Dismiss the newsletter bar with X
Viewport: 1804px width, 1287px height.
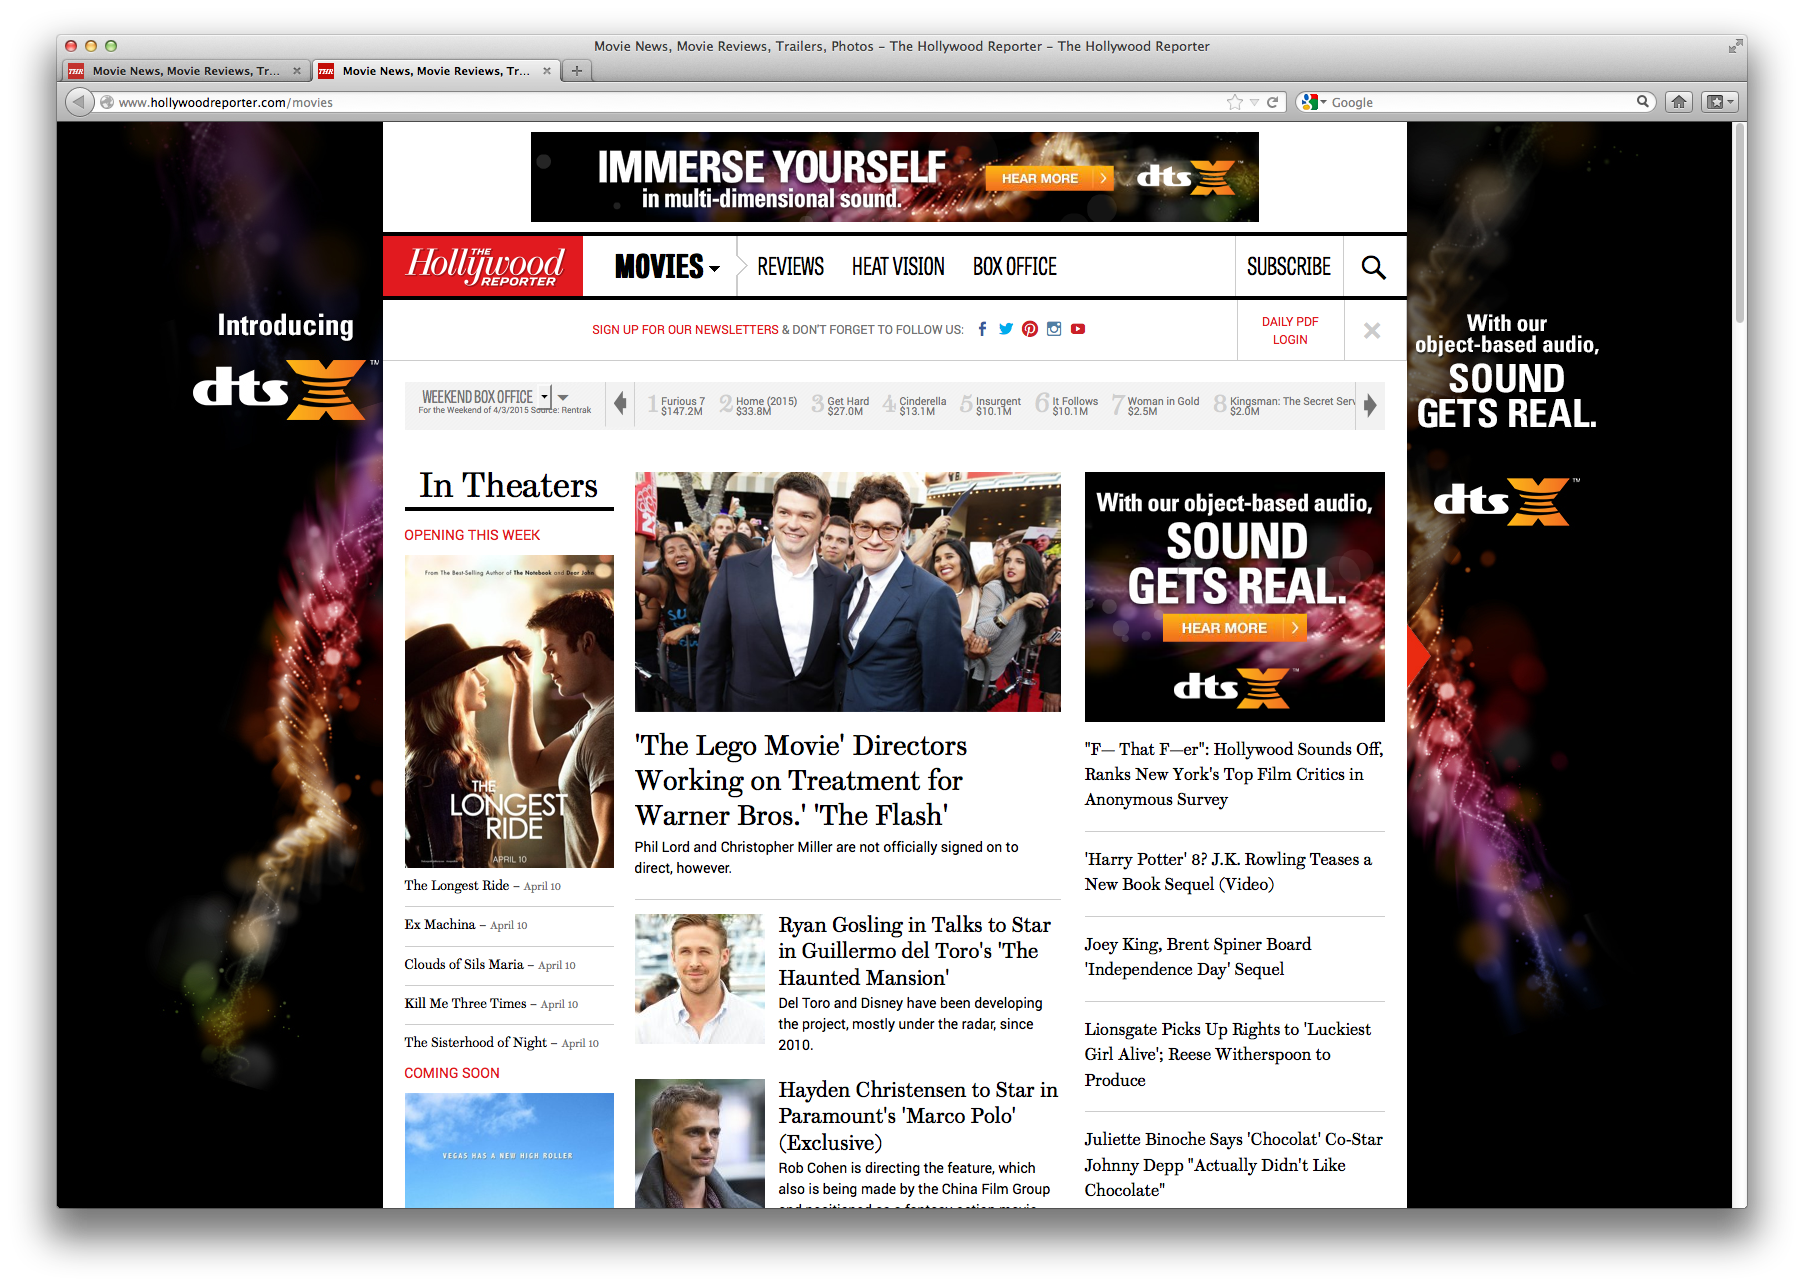pos(1372,331)
